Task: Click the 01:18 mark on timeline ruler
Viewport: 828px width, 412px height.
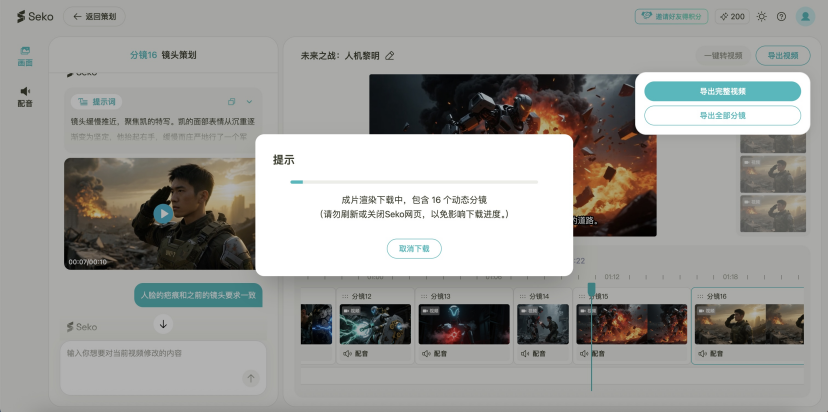Action: (730, 277)
